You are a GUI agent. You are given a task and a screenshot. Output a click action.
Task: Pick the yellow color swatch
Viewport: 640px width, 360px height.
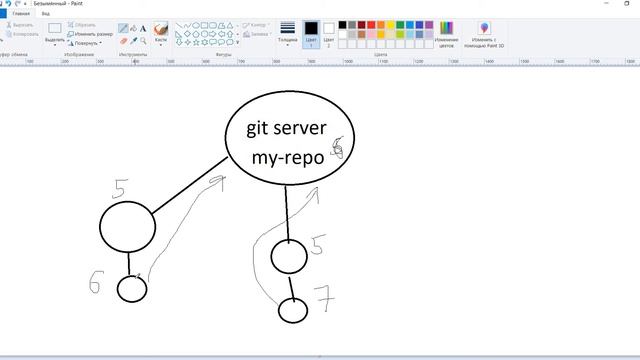coord(391,25)
